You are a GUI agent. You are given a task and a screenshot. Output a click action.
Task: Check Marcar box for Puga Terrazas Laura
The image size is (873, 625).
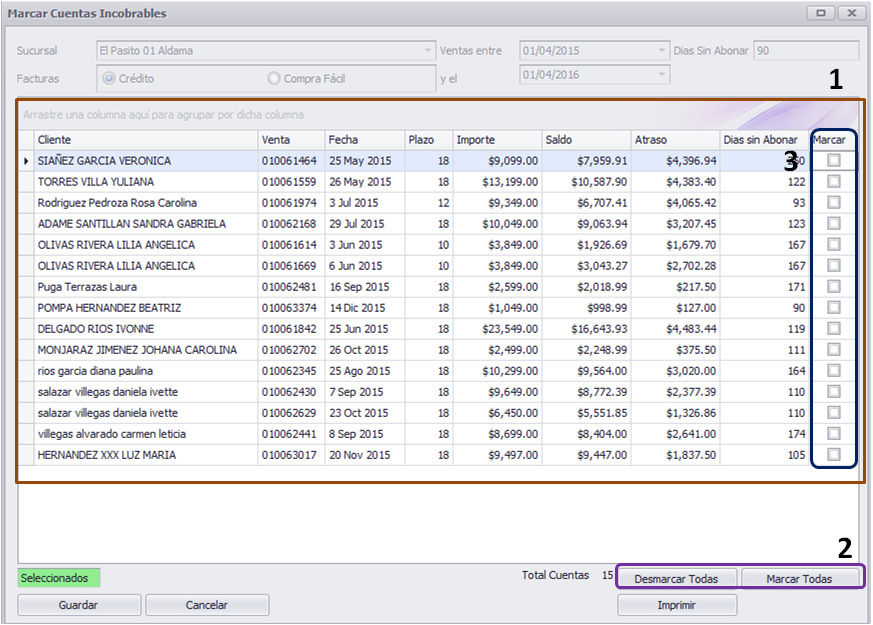click(x=833, y=287)
